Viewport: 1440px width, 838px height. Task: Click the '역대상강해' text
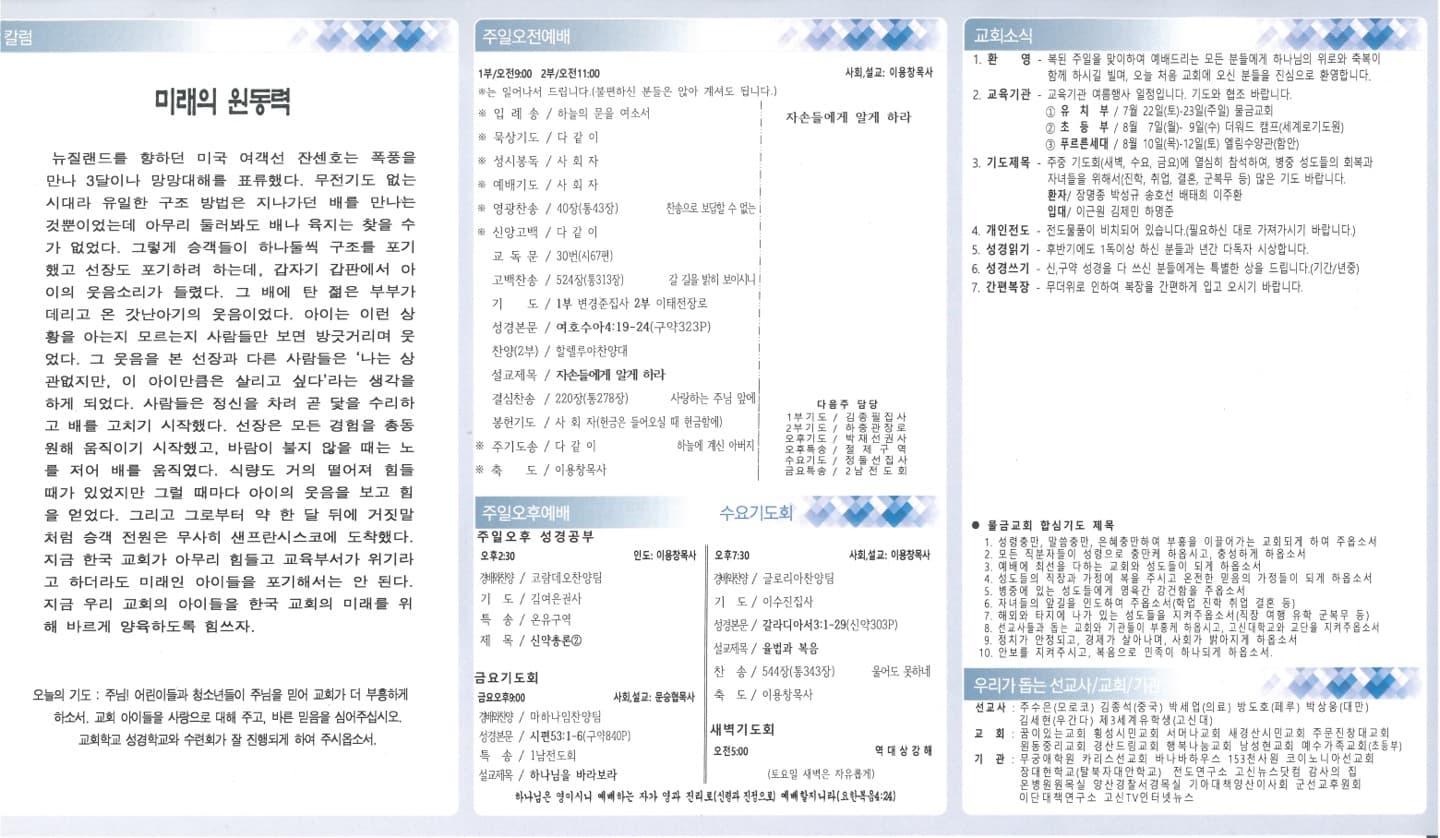tap(904, 750)
